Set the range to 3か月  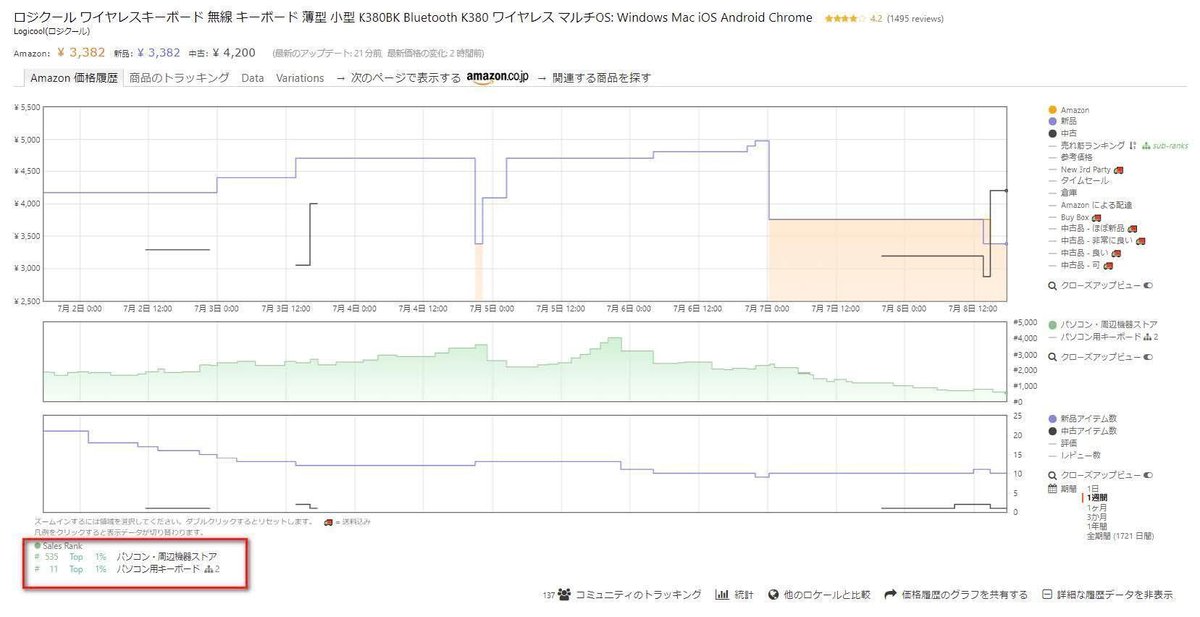tap(1098, 517)
